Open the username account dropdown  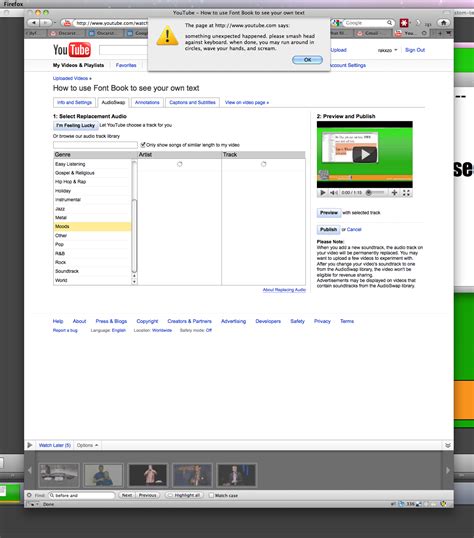pos(387,50)
